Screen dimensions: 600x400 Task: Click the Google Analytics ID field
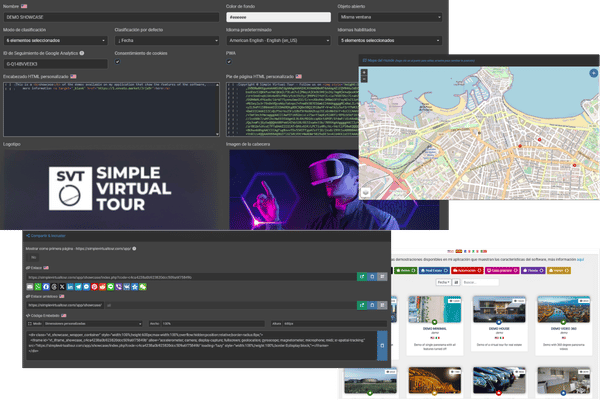click(55, 64)
